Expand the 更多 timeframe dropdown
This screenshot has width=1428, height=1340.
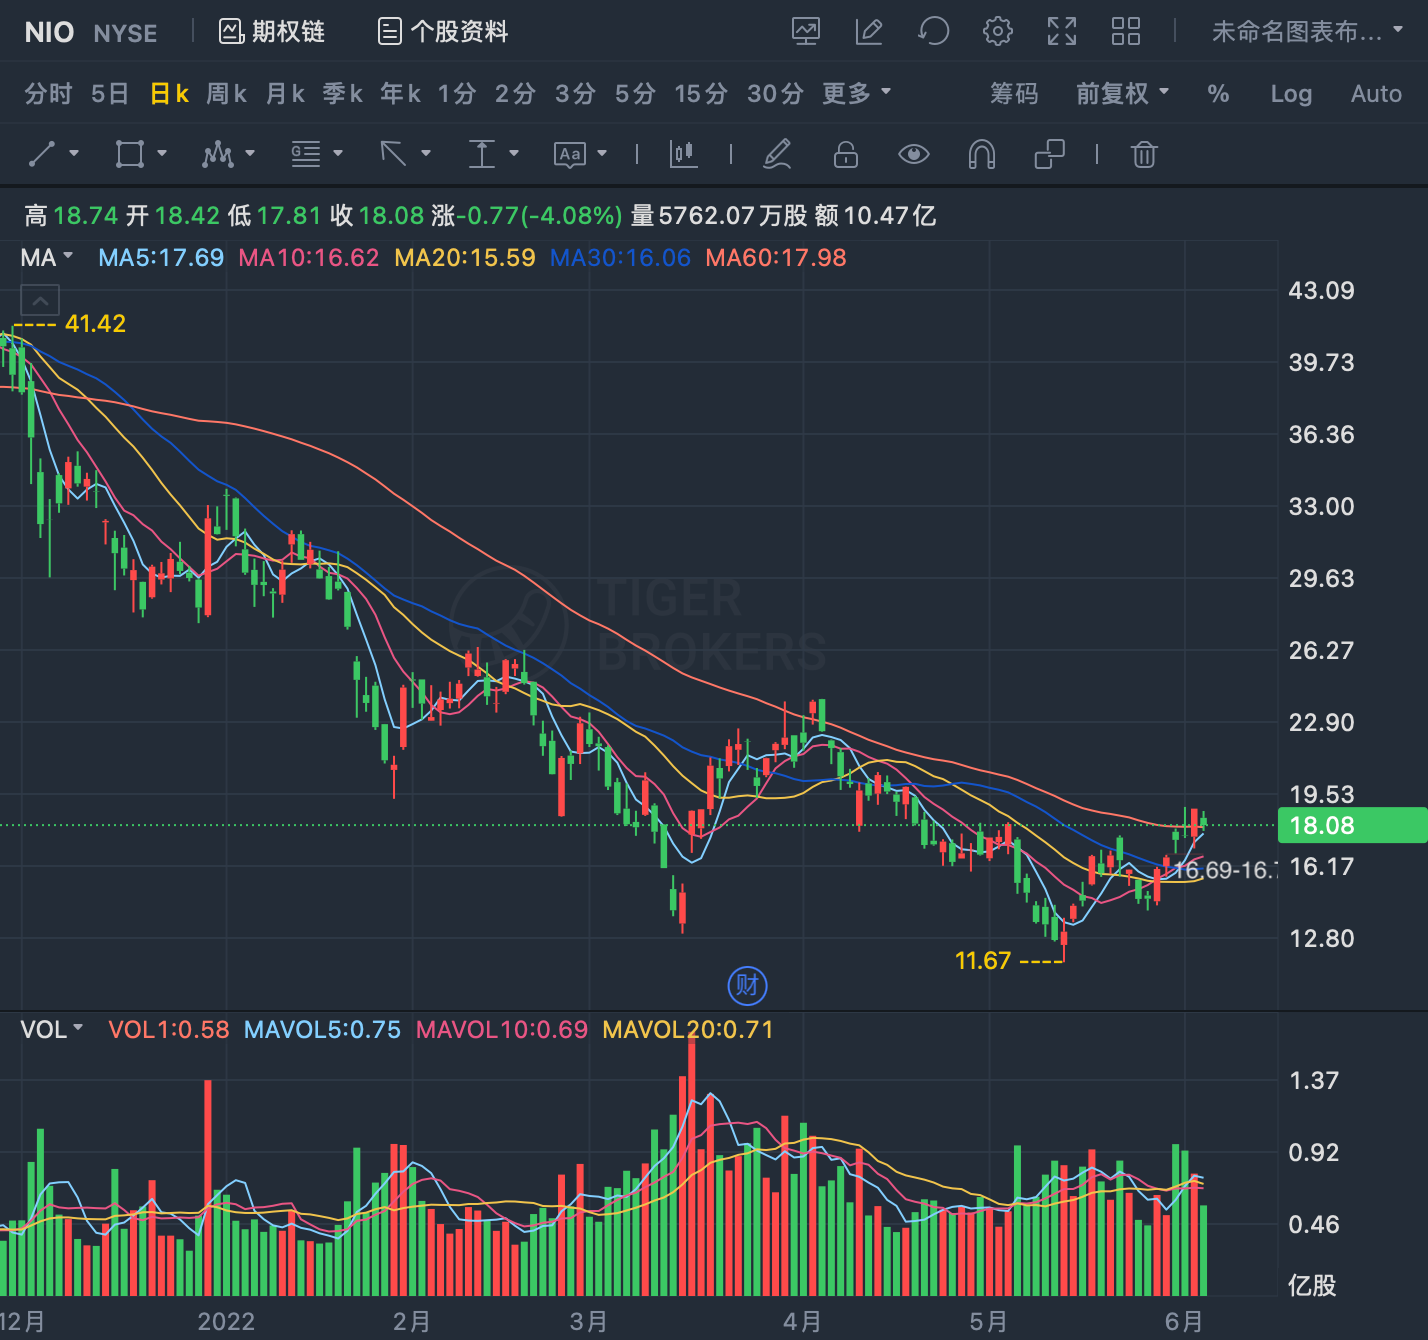[856, 94]
